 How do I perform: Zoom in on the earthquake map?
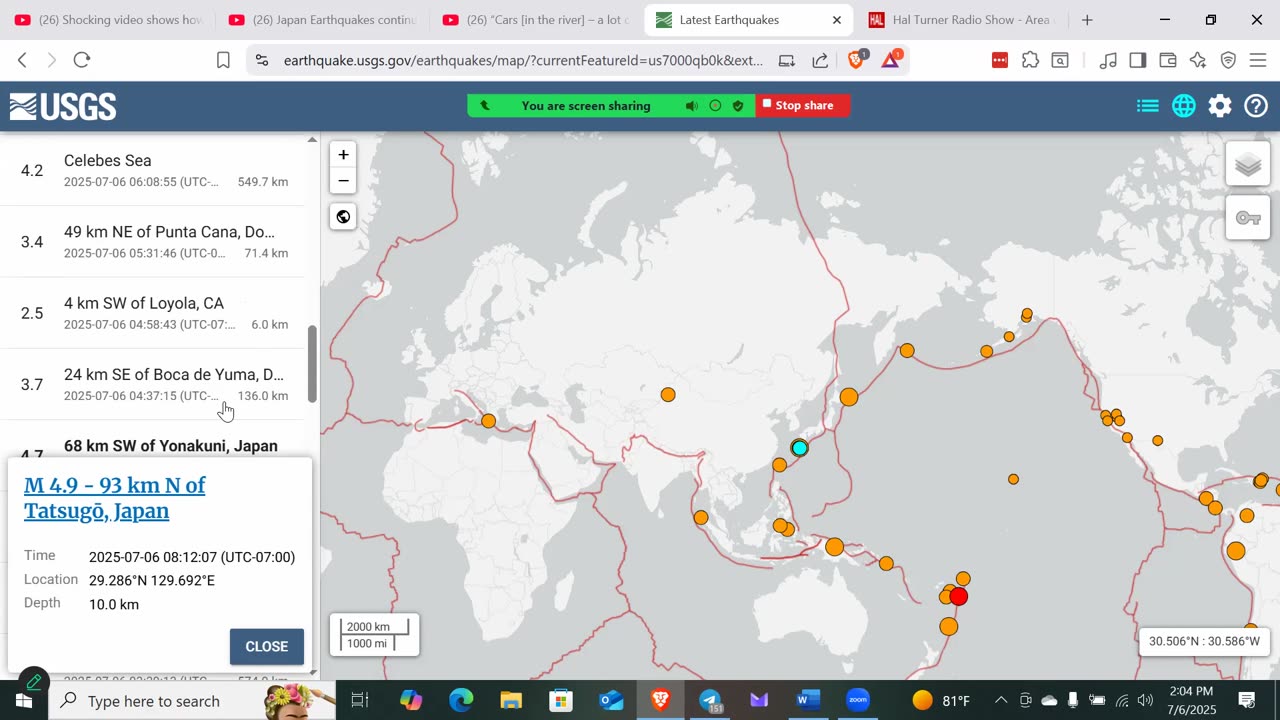click(343, 155)
